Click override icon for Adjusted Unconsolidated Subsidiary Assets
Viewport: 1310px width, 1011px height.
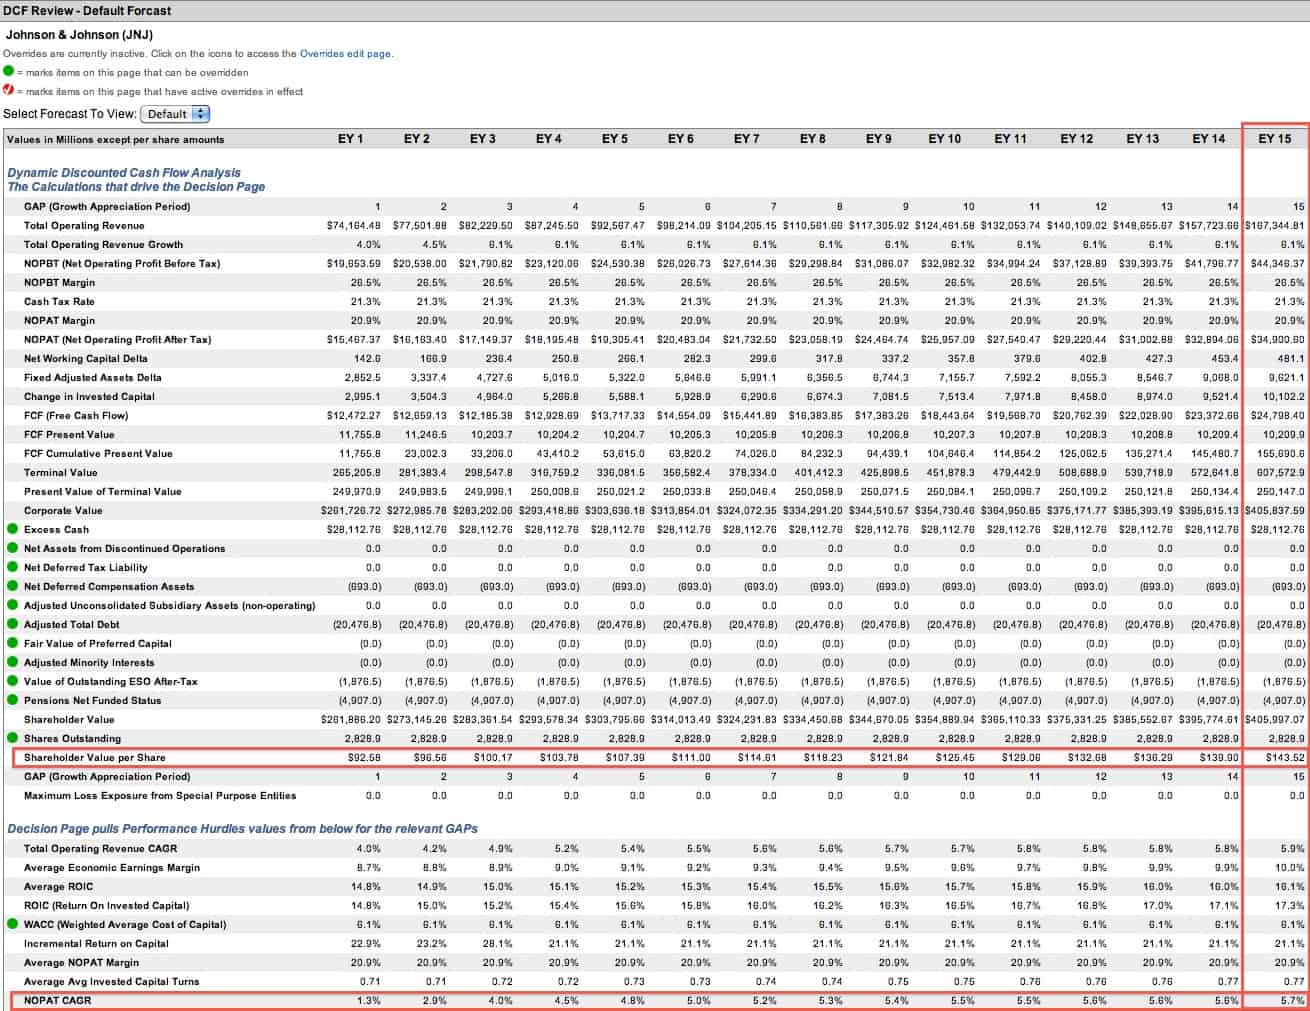(x=12, y=605)
